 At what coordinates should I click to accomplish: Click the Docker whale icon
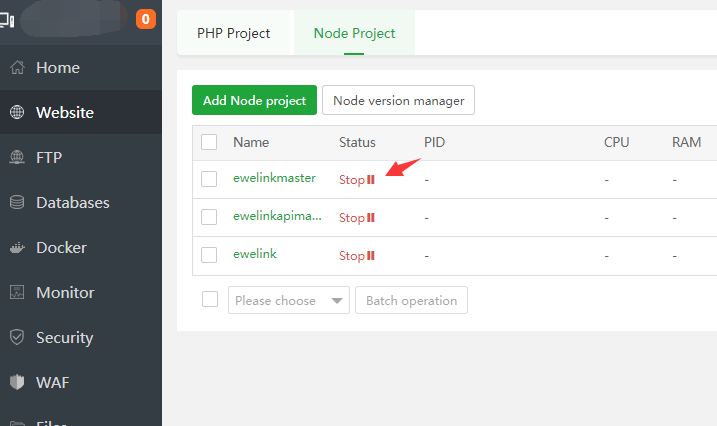[17, 248]
